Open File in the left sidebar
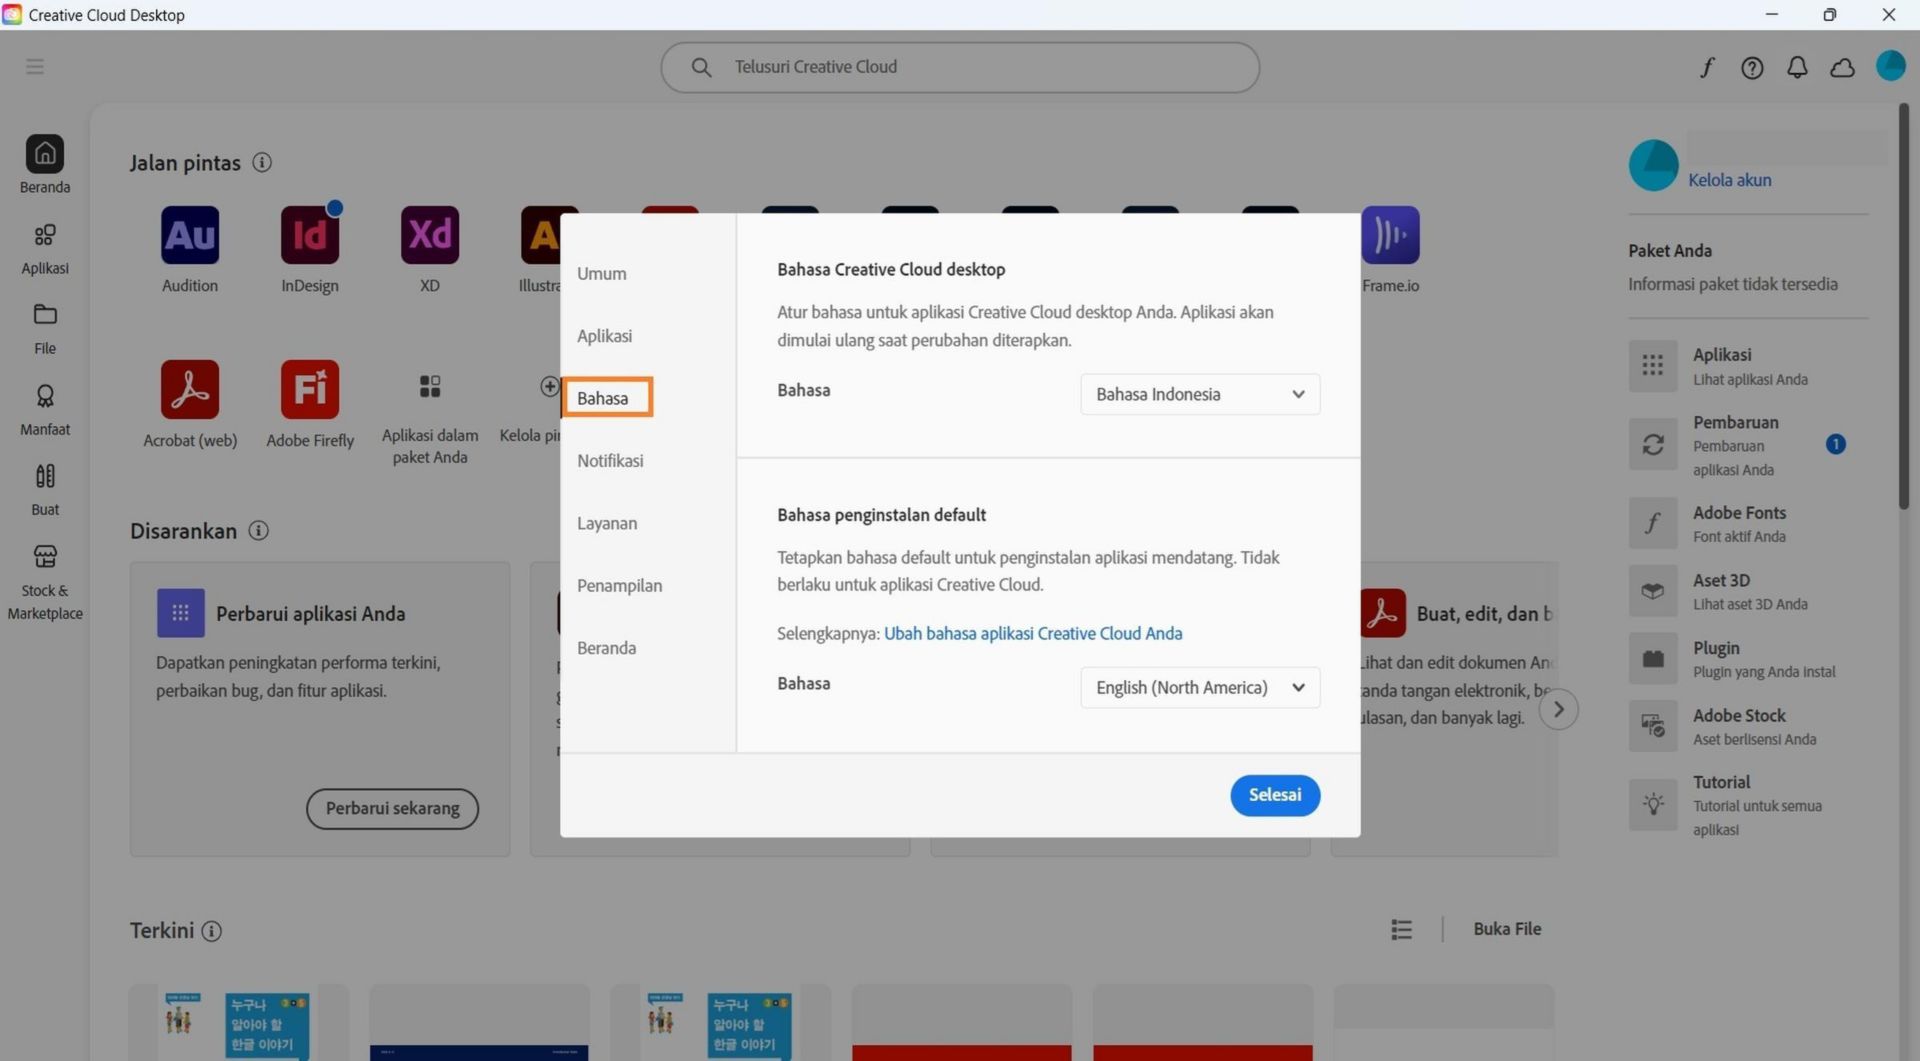 coord(45,328)
